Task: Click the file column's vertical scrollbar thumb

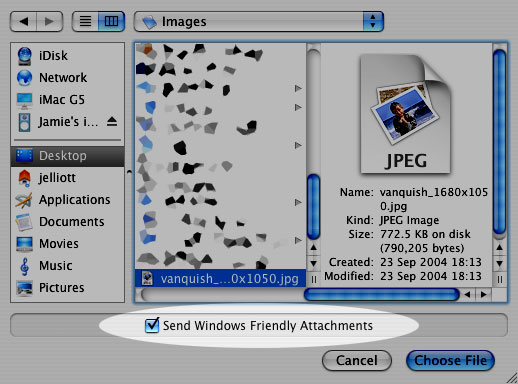Action: tap(313, 207)
